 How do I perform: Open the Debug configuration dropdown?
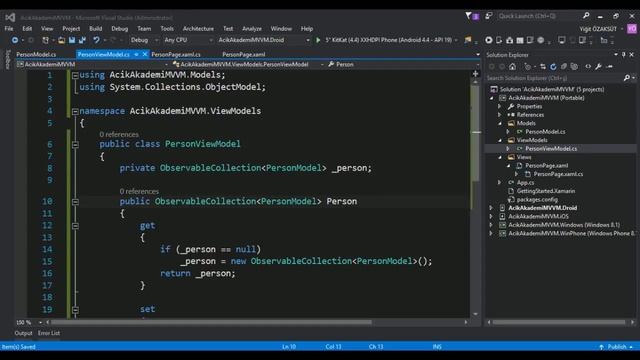[x=144, y=40]
